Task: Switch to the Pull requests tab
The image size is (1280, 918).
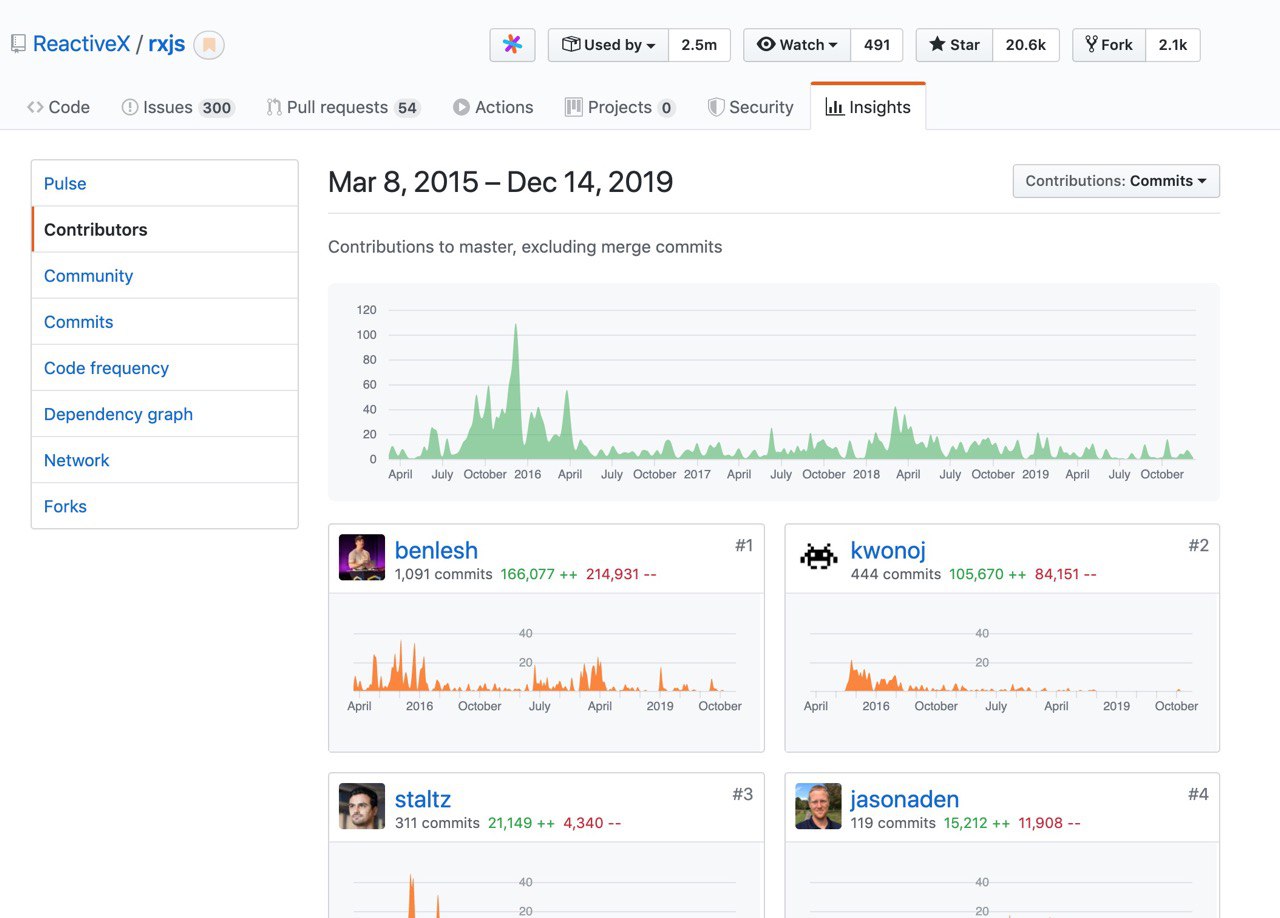Action: [x=343, y=107]
